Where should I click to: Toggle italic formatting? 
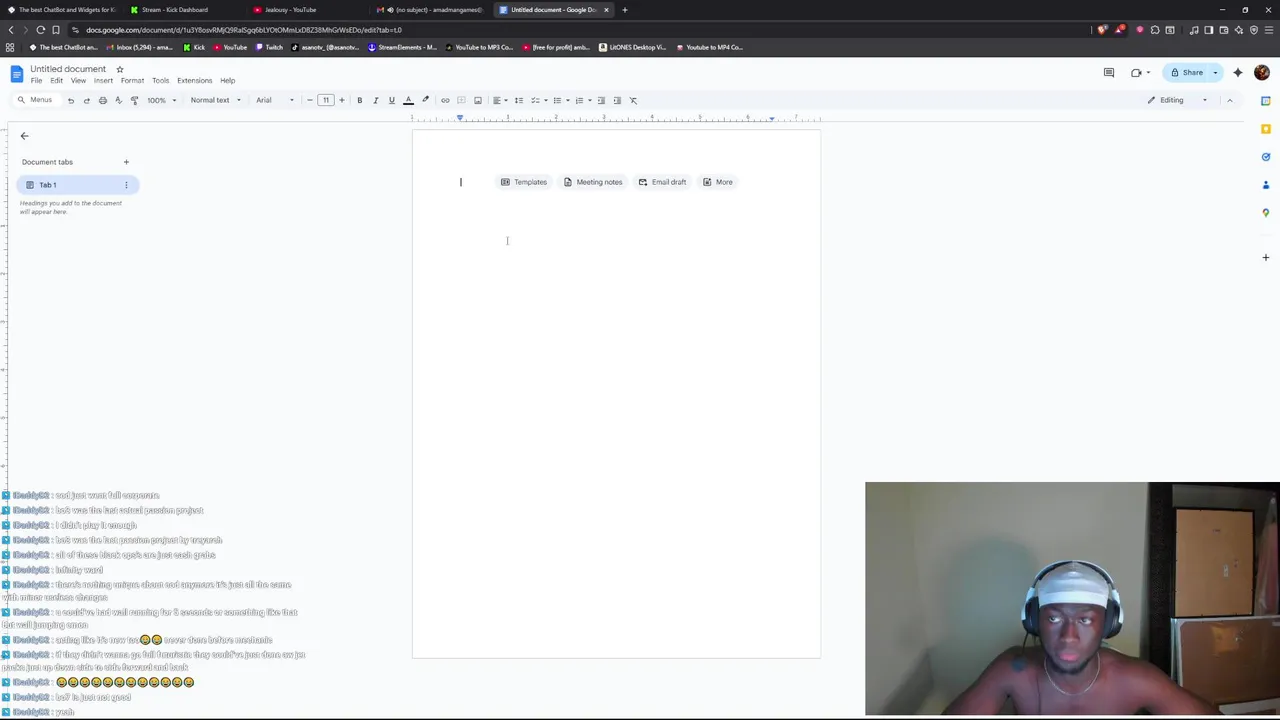point(375,100)
